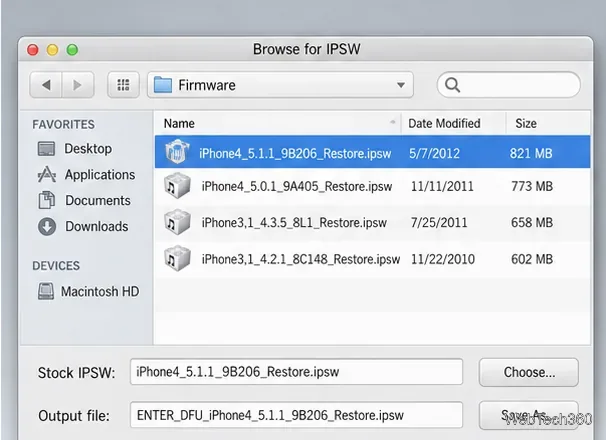The height and width of the screenshot is (440, 606).
Task: Click the Desktop sidebar icon
Action: pos(46,148)
